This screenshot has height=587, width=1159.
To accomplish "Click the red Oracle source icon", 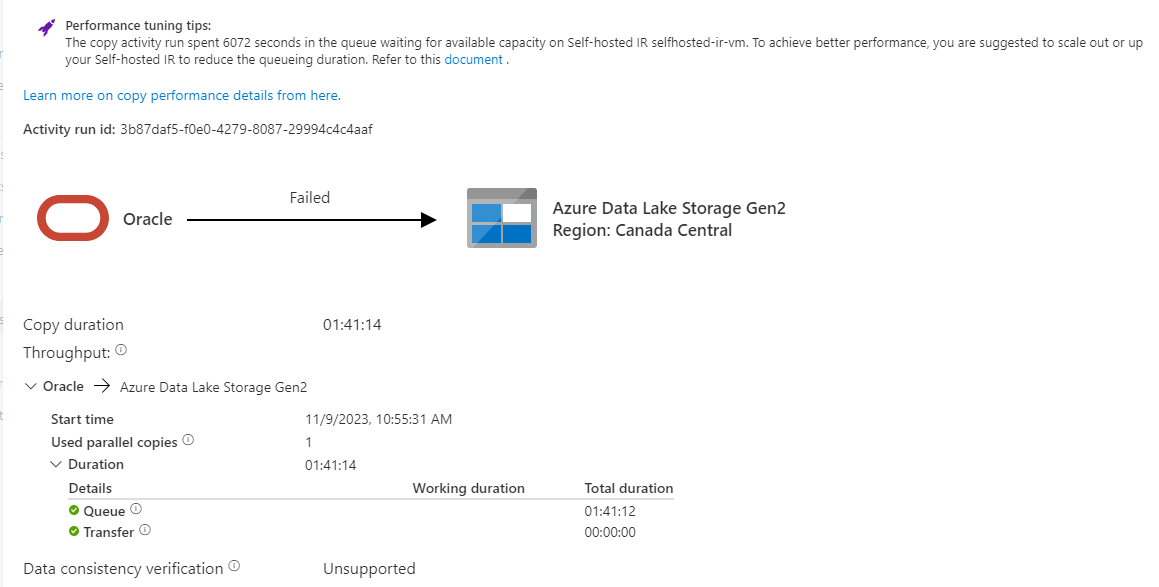I will click(x=73, y=218).
